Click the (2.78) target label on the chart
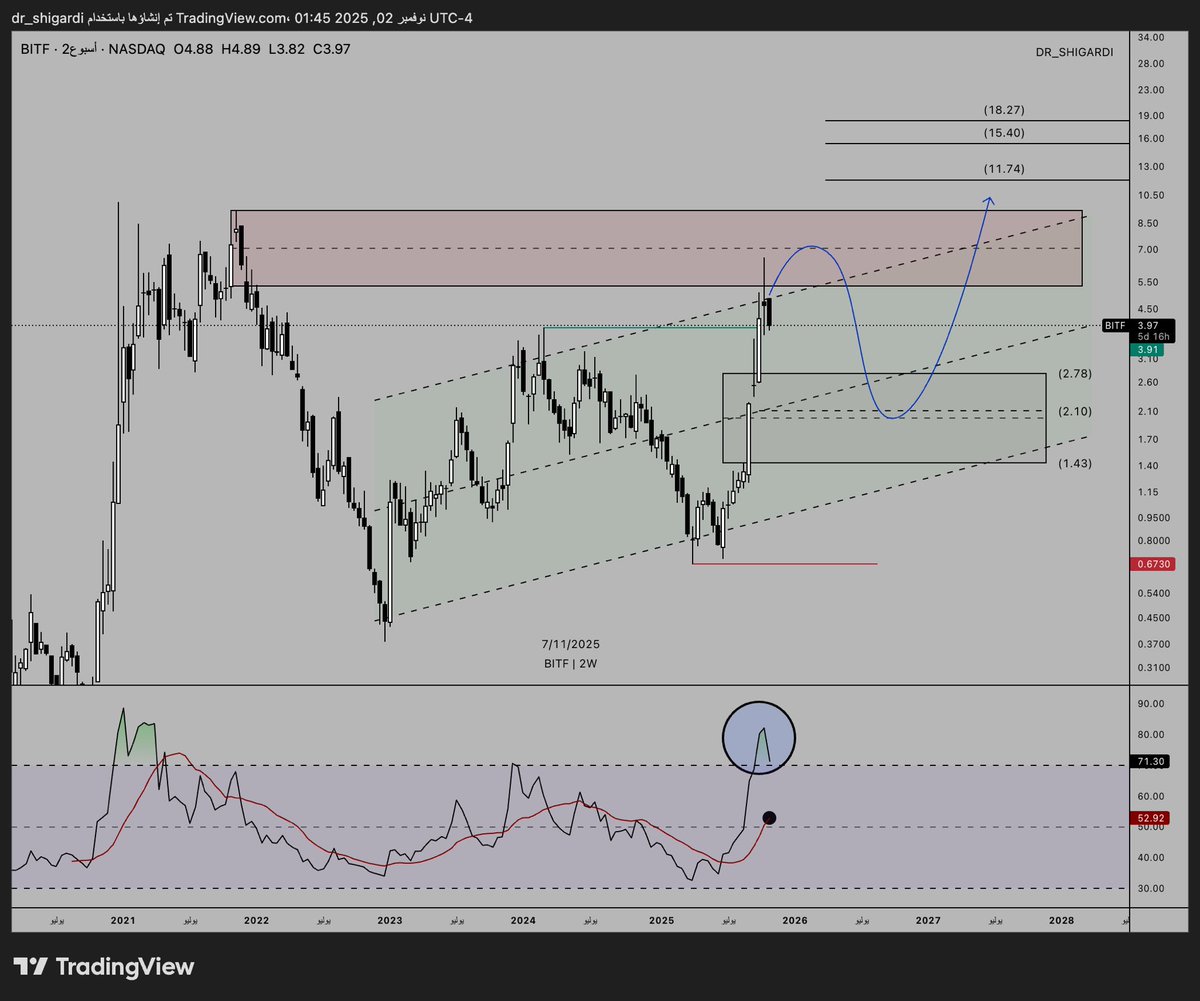The width and height of the screenshot is (1200, 1001). (1075, 374)
